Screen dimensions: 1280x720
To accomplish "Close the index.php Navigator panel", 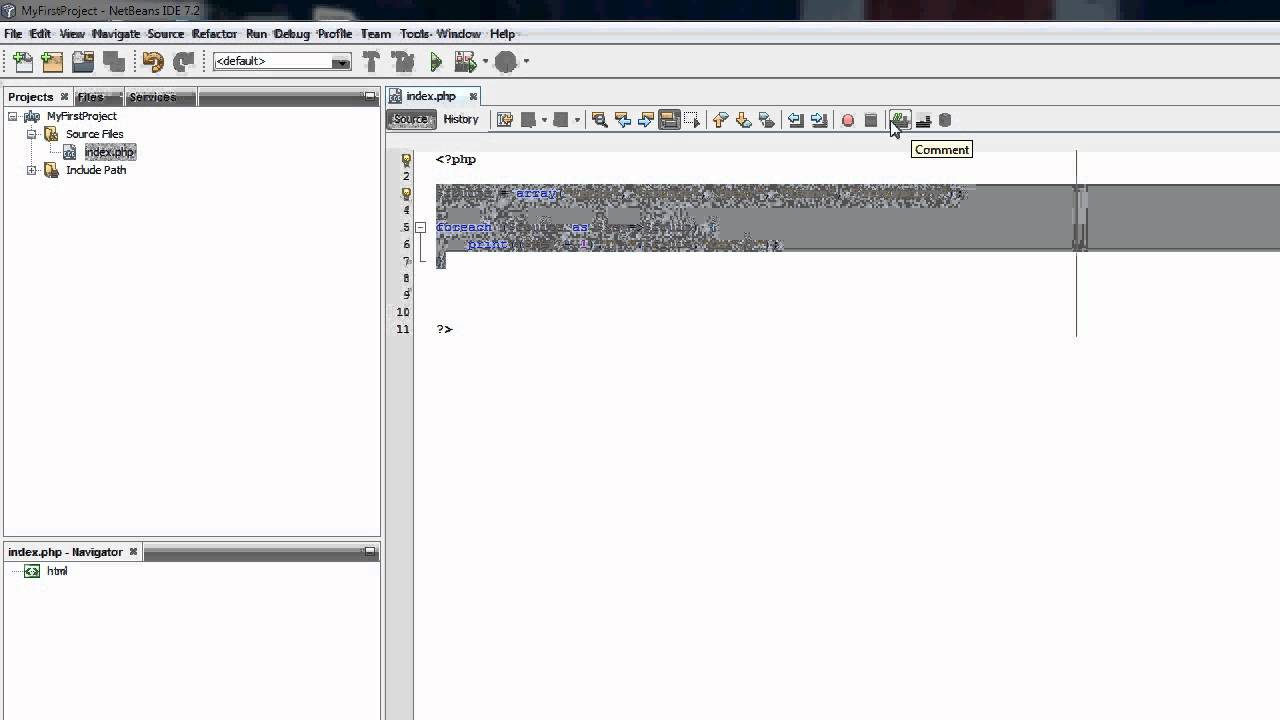I will (132, 552).
